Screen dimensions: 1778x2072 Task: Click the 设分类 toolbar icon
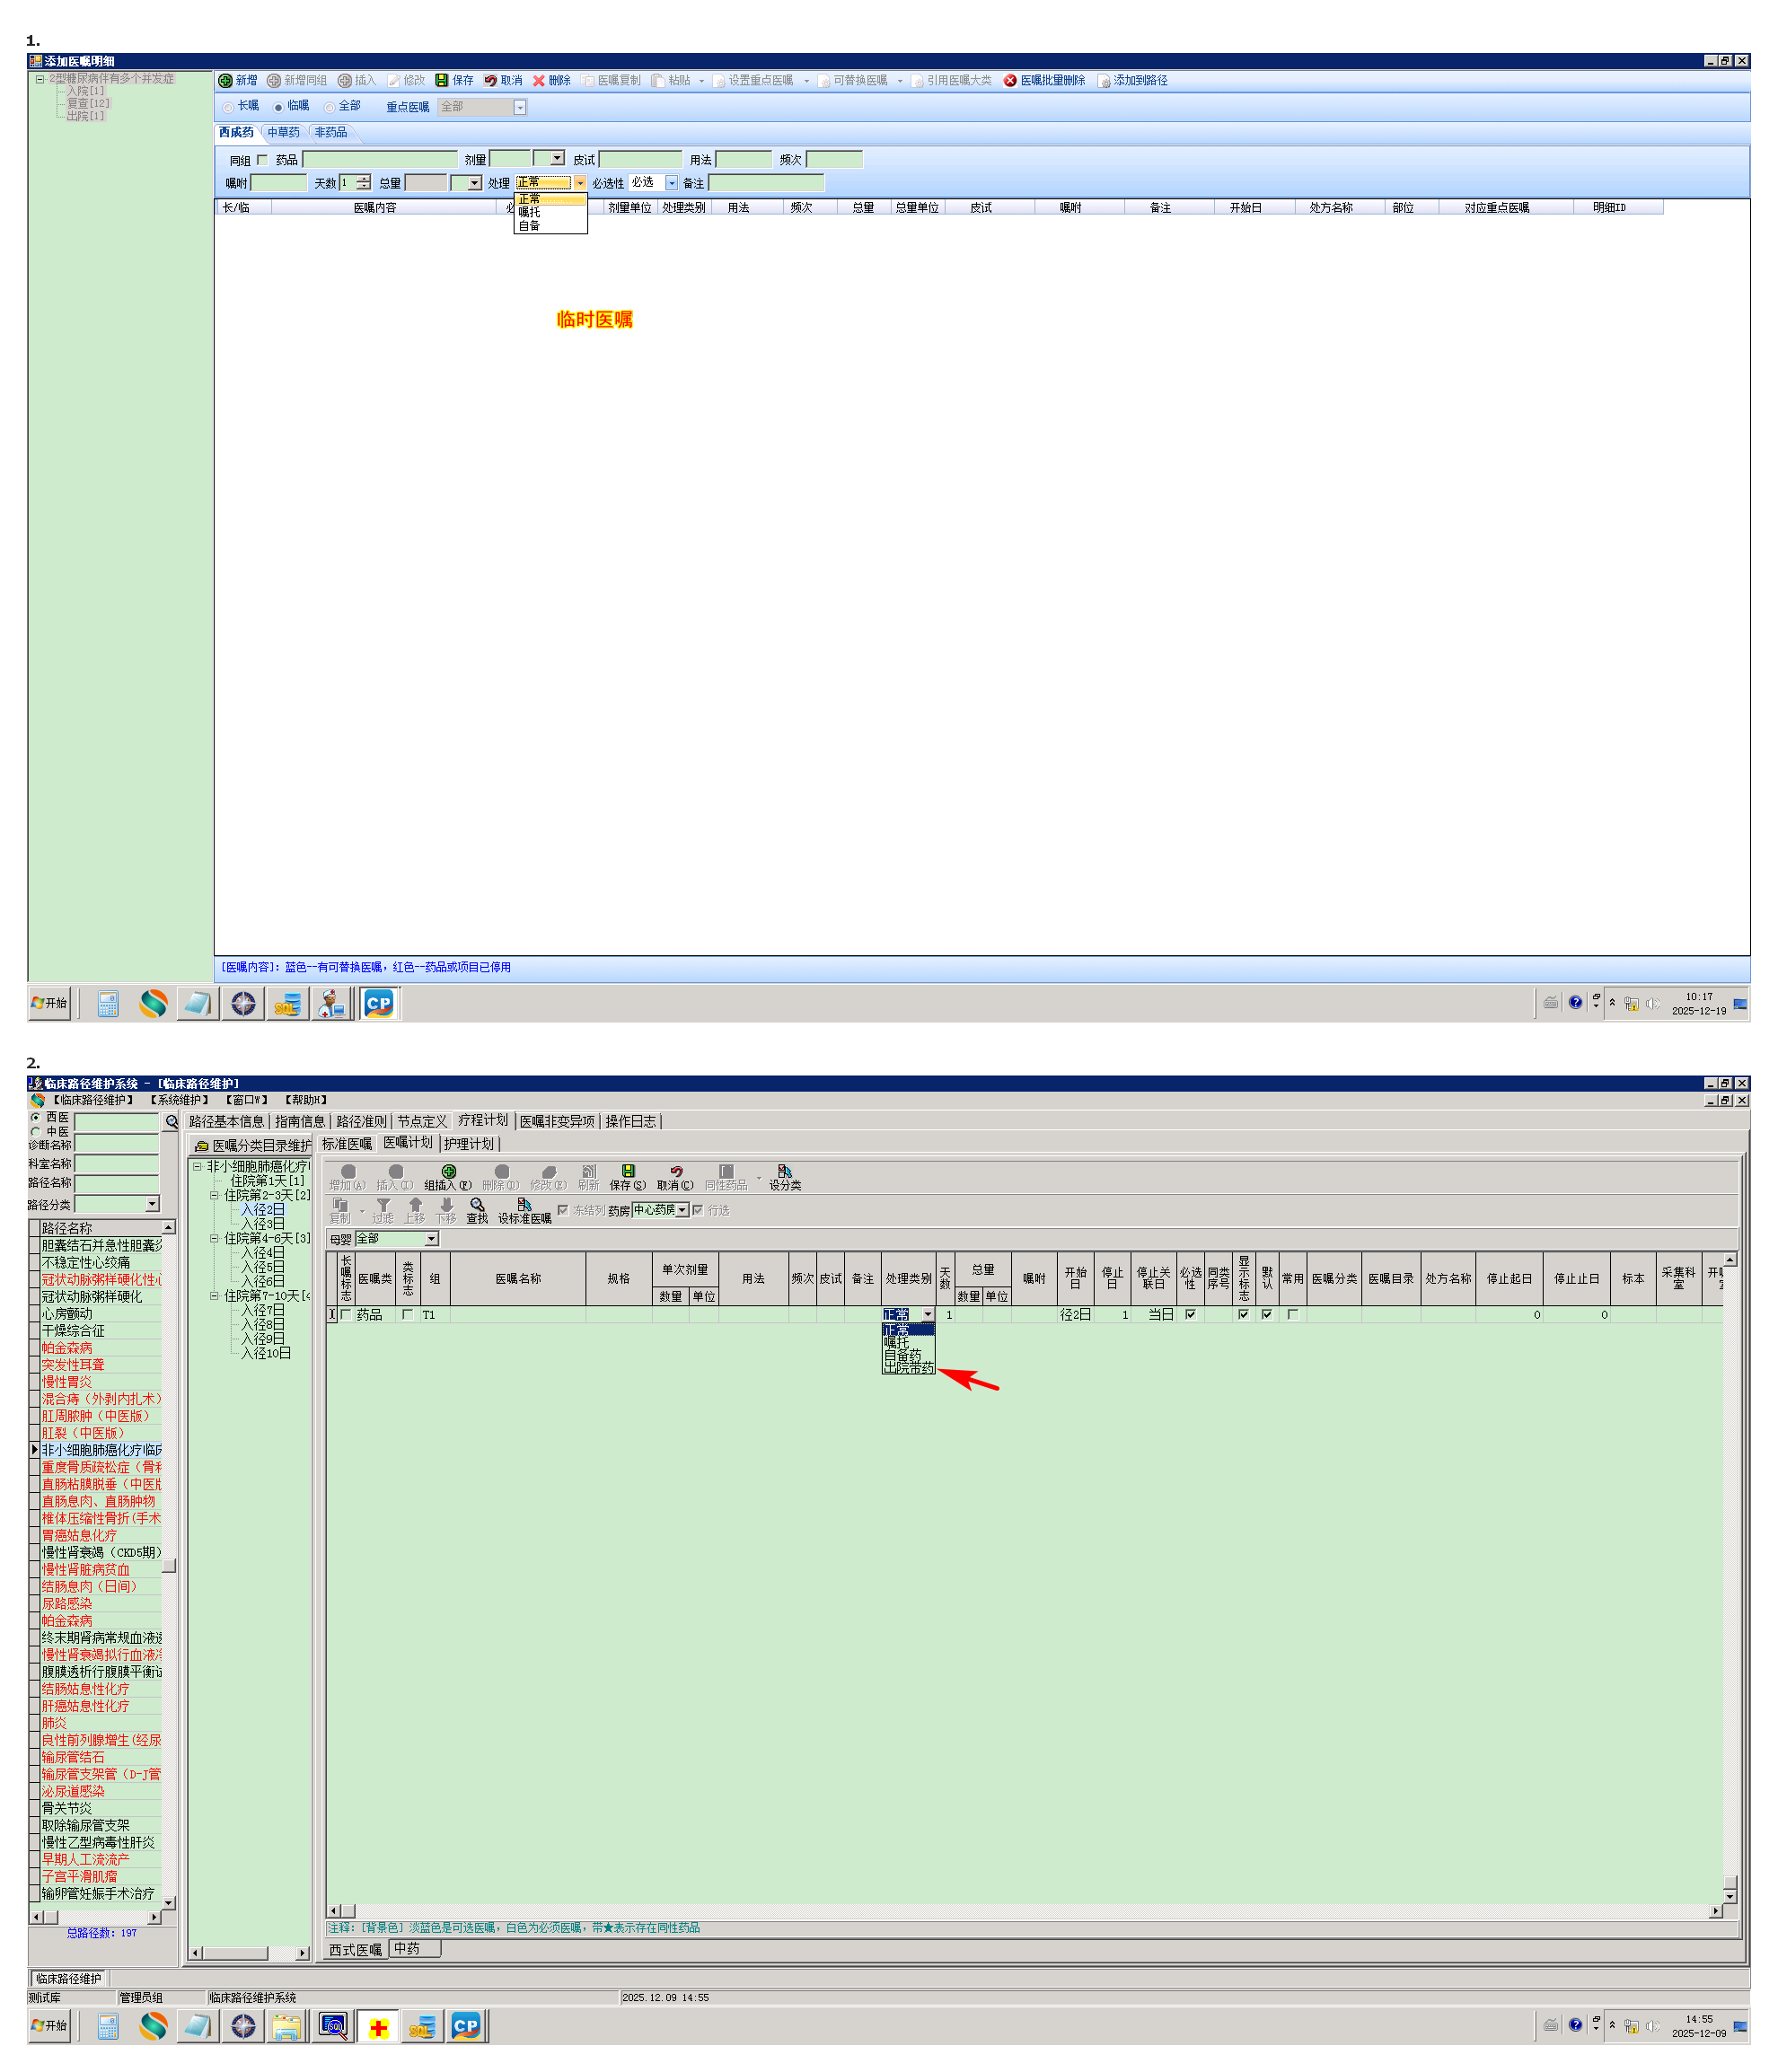coord(784,1171)
